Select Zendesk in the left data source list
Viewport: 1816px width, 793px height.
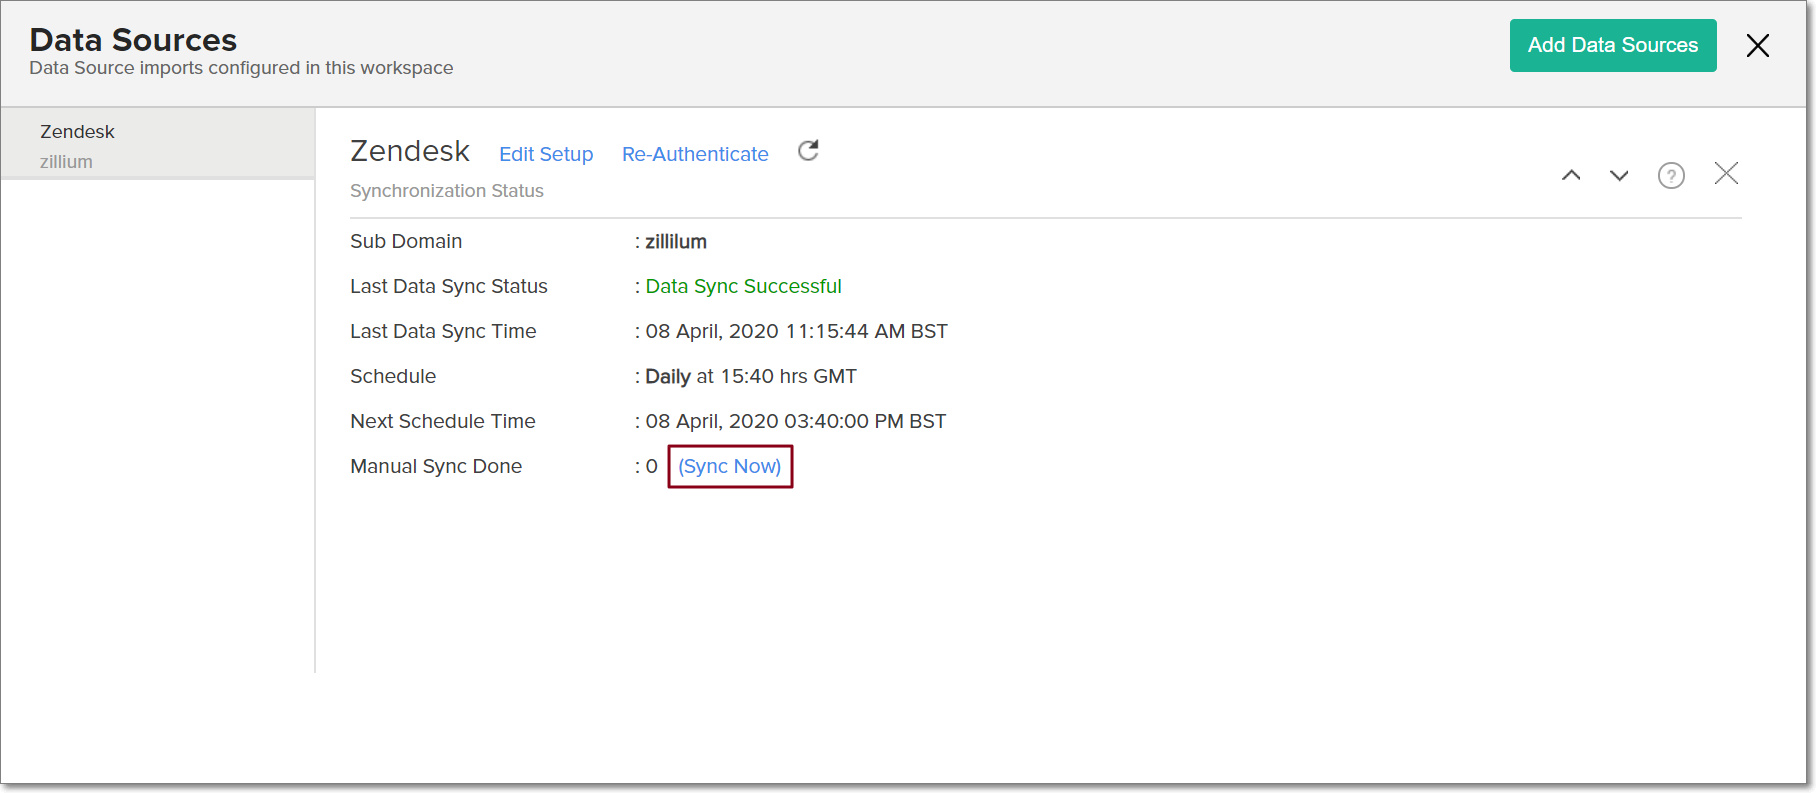[157, 144]
